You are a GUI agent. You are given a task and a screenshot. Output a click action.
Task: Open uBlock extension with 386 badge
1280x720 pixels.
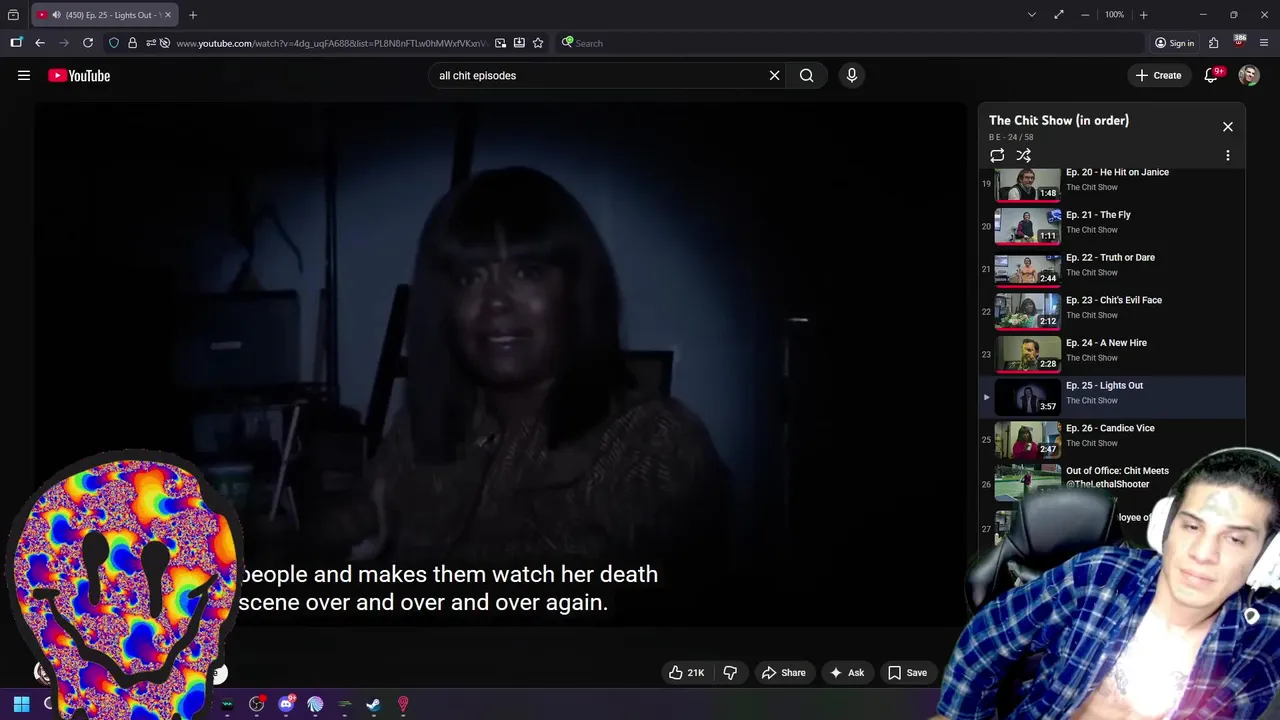click(x=1240, y=42)
